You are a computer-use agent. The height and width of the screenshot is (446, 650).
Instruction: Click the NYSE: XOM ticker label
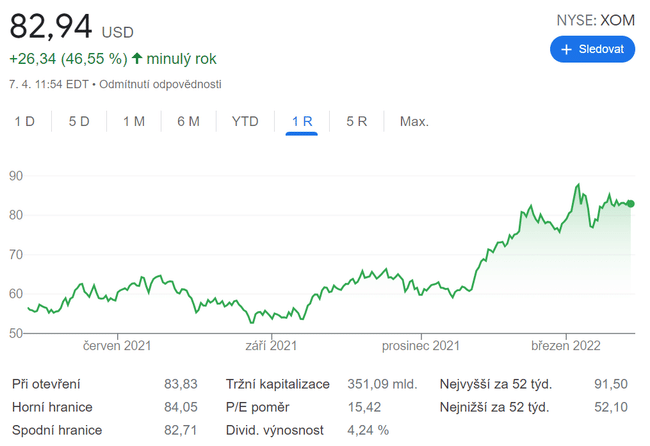595,19
